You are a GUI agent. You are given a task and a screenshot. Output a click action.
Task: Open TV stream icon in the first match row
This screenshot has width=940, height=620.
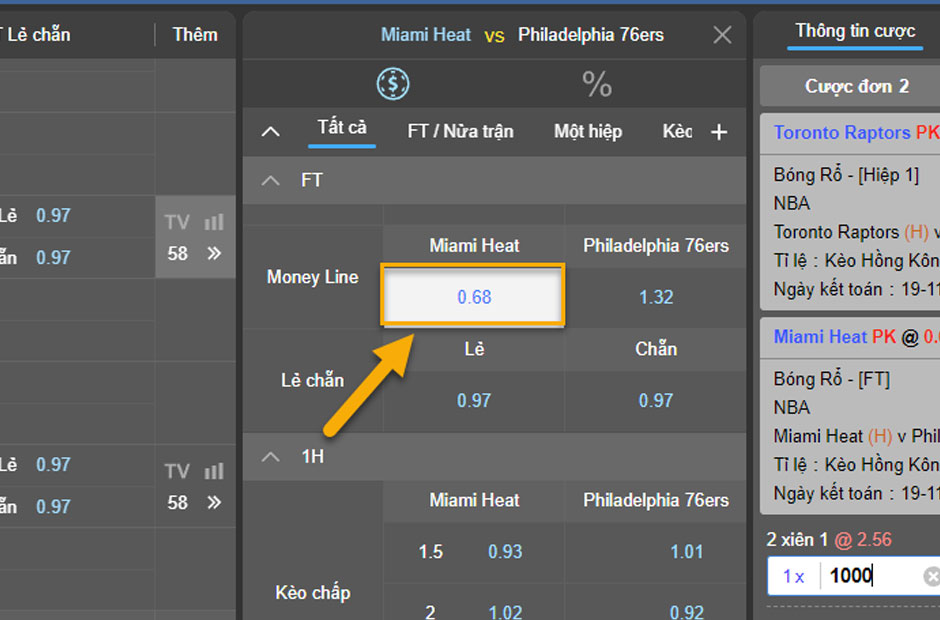(177, 222)
